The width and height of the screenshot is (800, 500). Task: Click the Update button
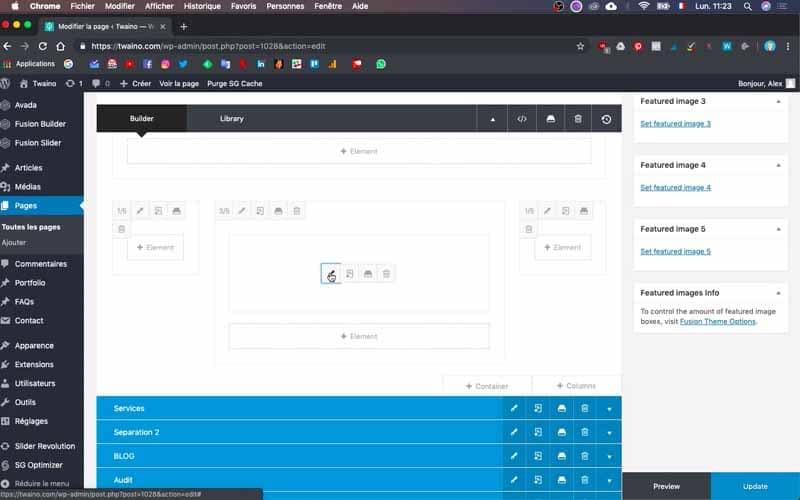point(755,486)
